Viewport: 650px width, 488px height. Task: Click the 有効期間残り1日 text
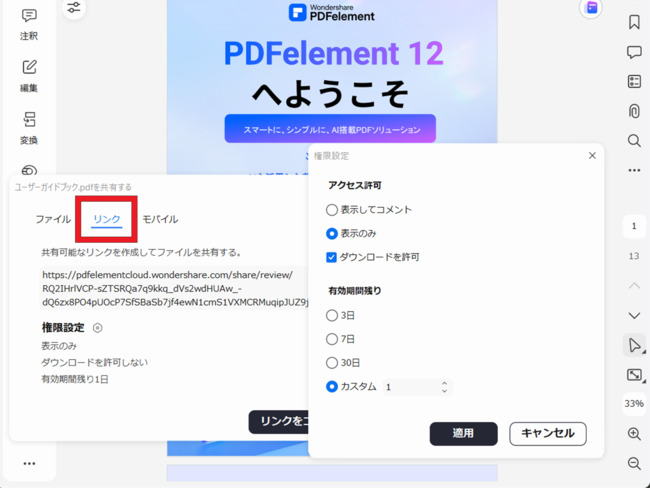click(75, 379)
